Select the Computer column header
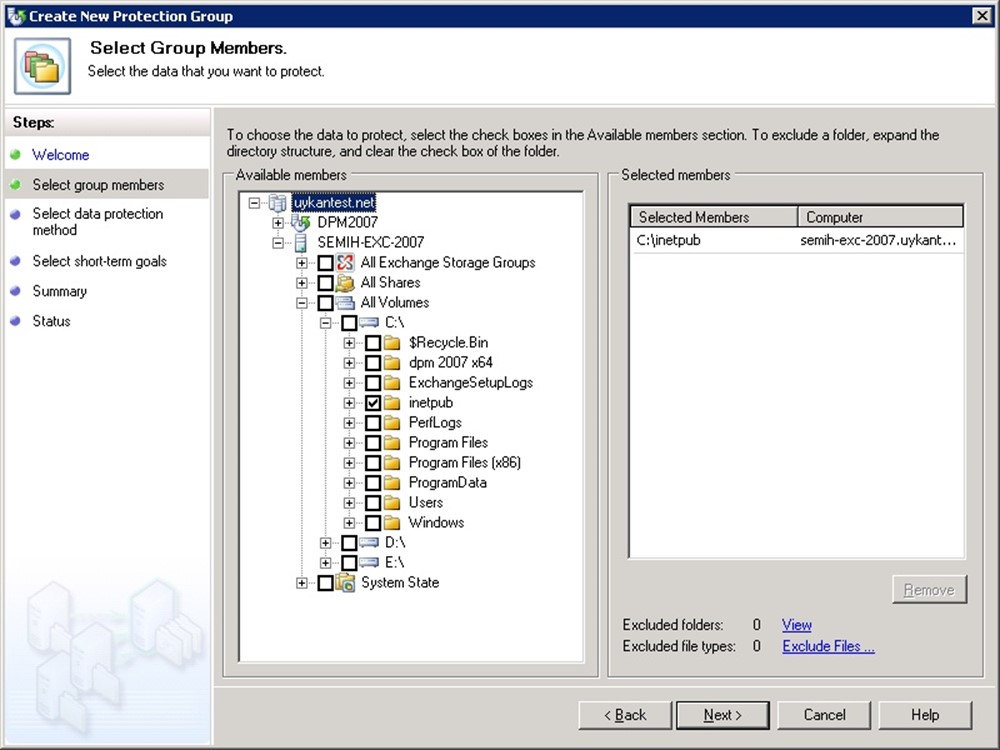 [880, 217]
